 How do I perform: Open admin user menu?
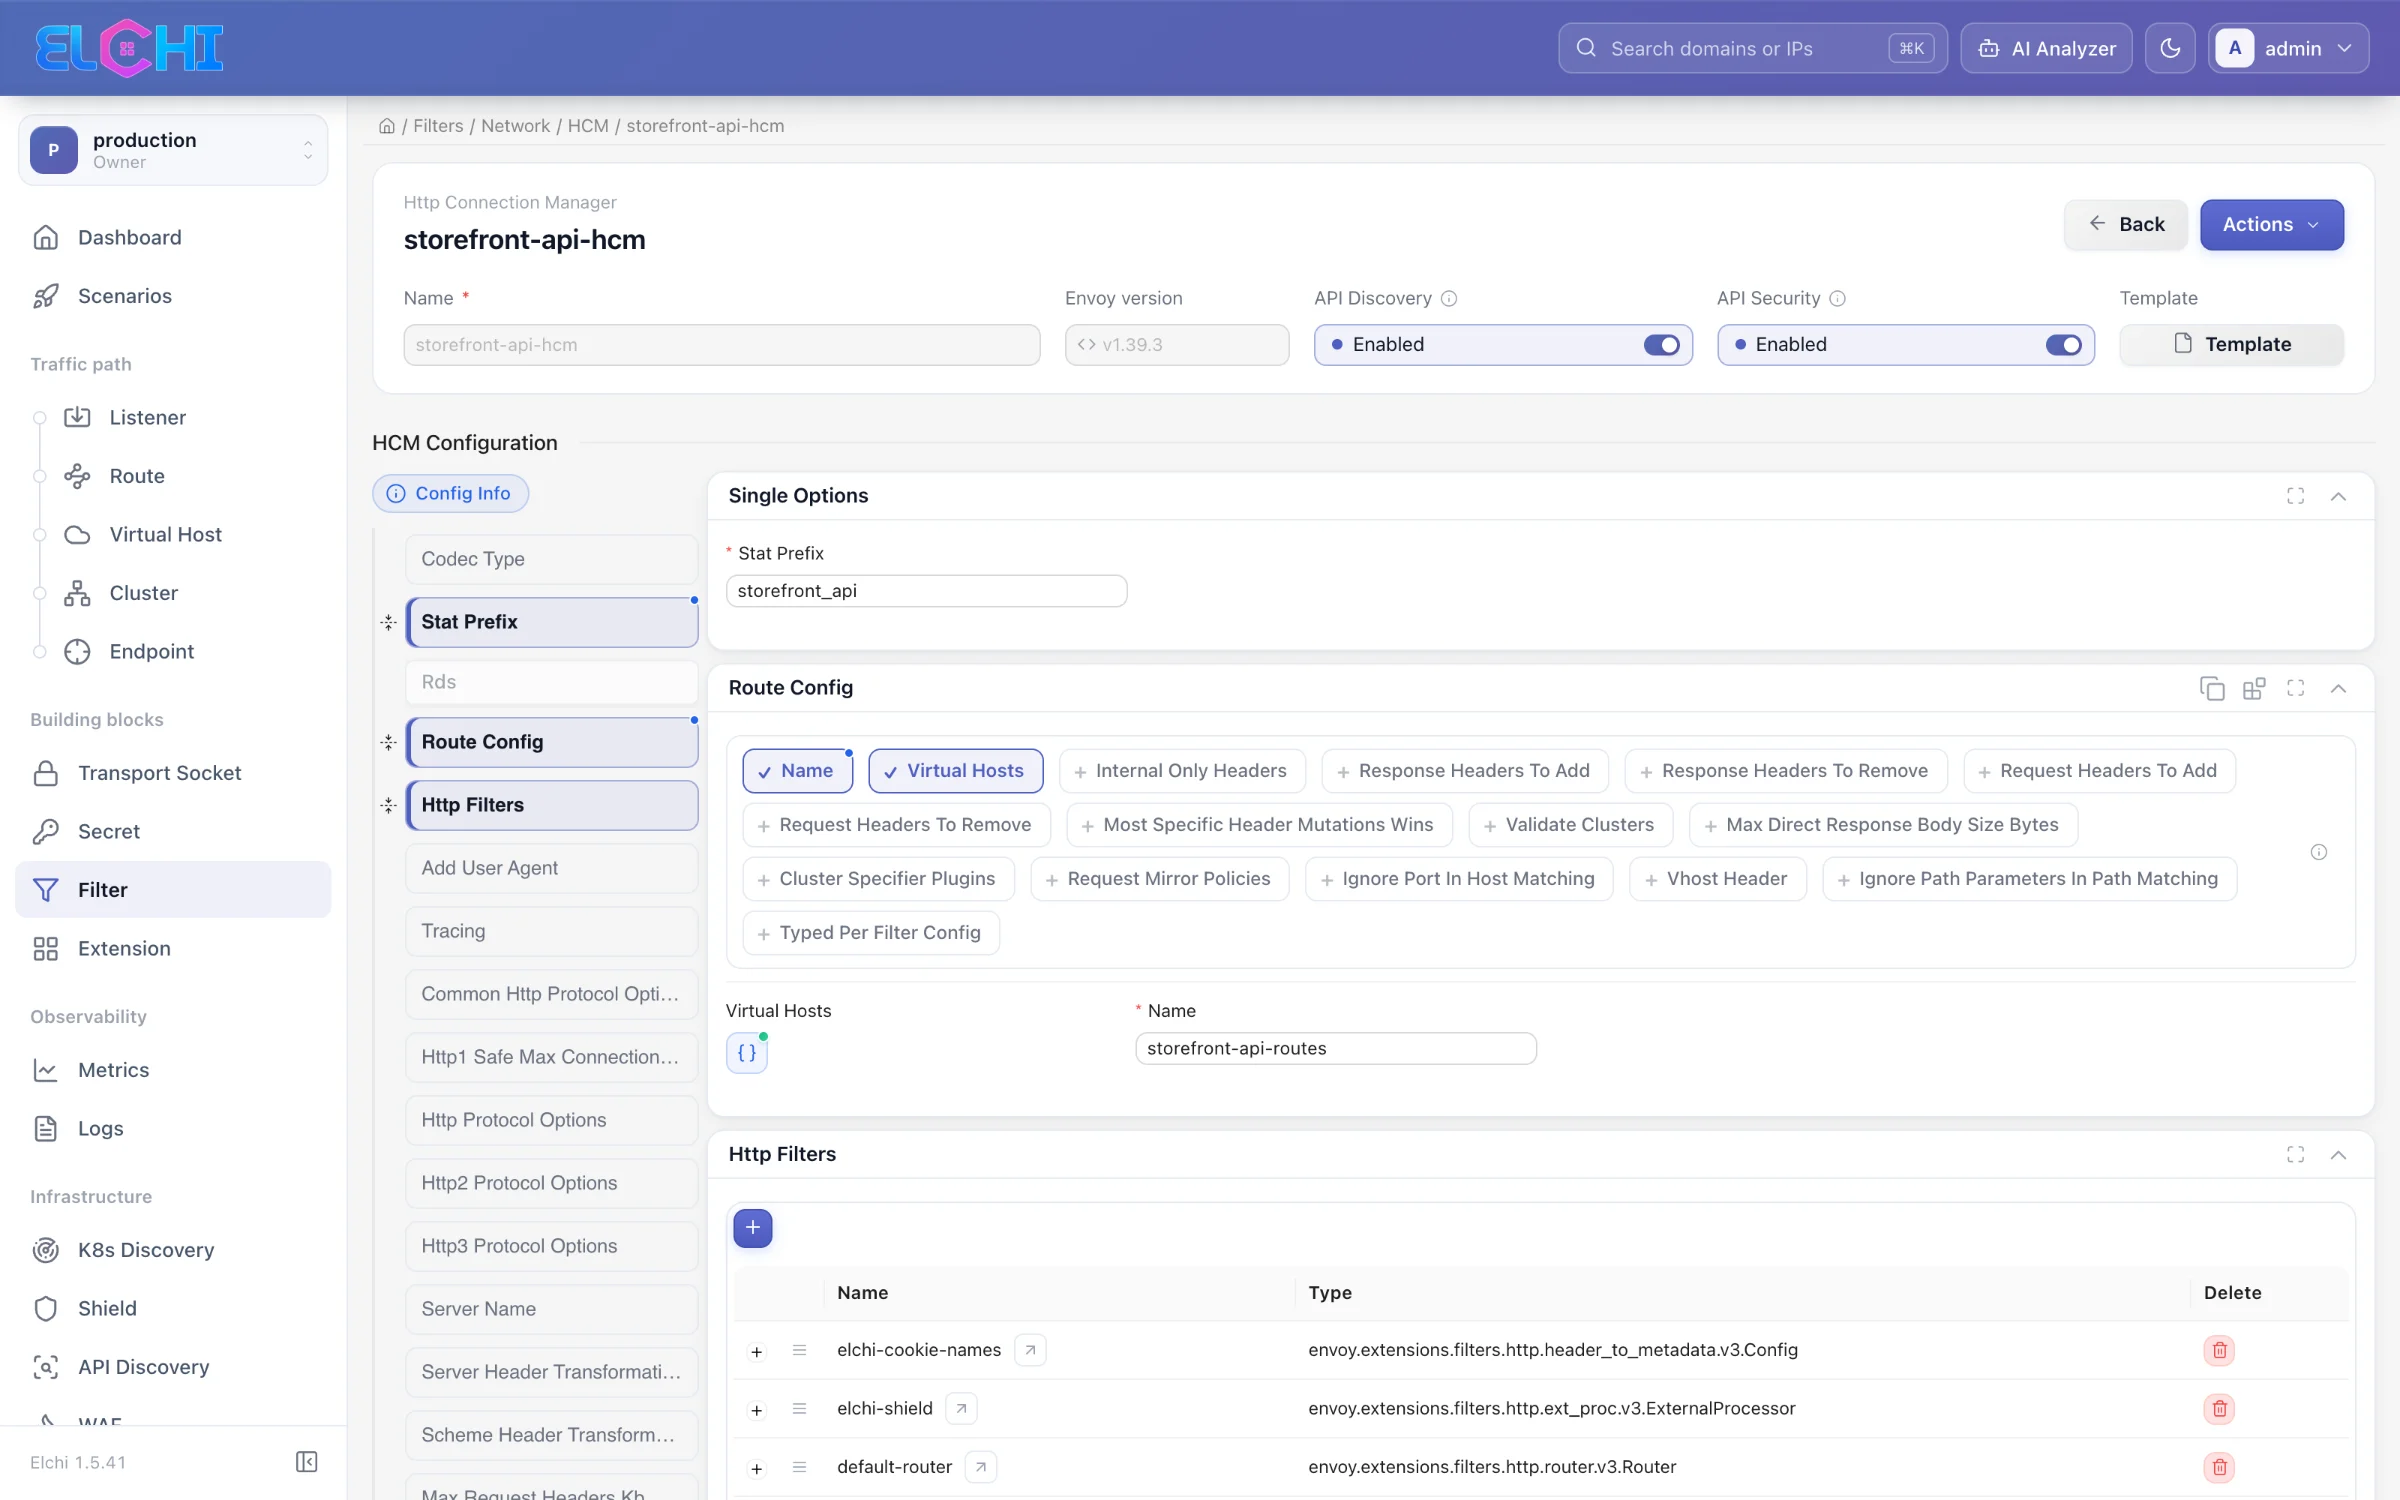pos(2288,48)
